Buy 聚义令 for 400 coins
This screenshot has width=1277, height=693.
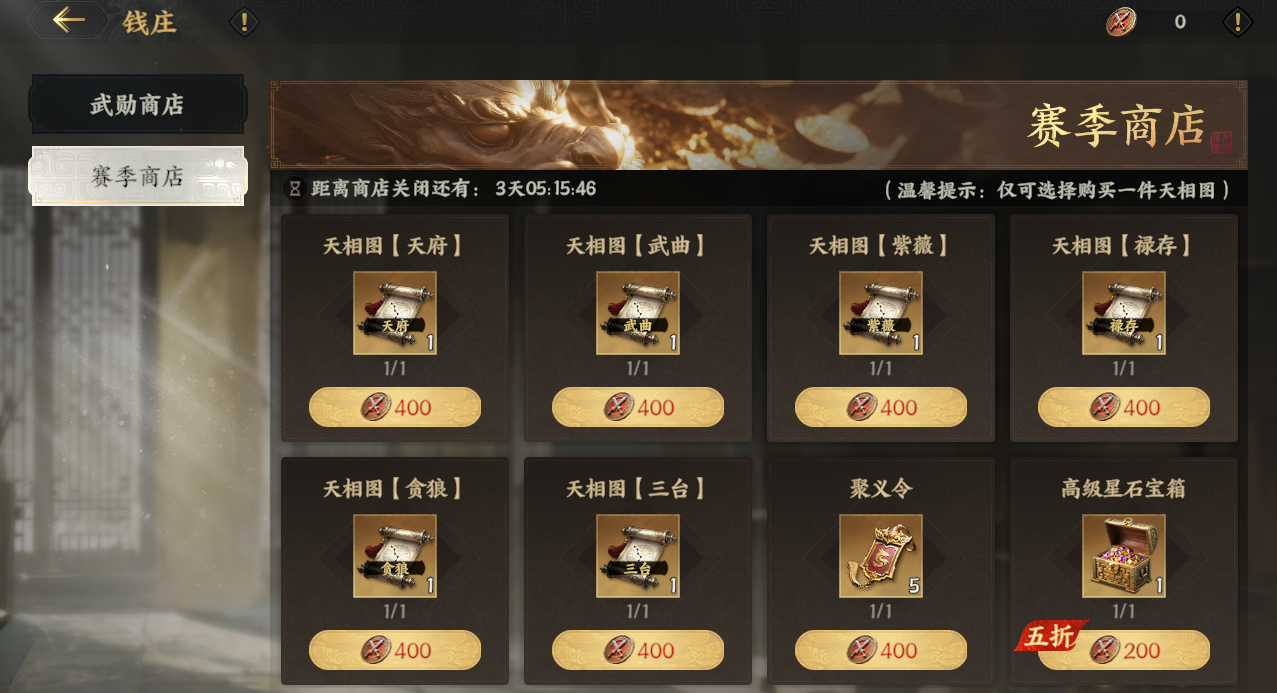tap(881, 650)
